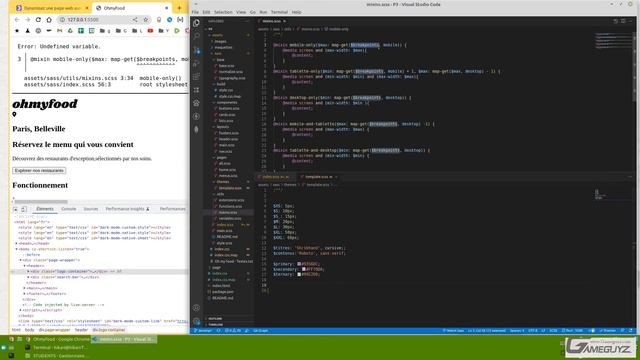Screen dimensions: 640x360
Task: Open the Selection menu in VS Code
Action: point(223,12)
